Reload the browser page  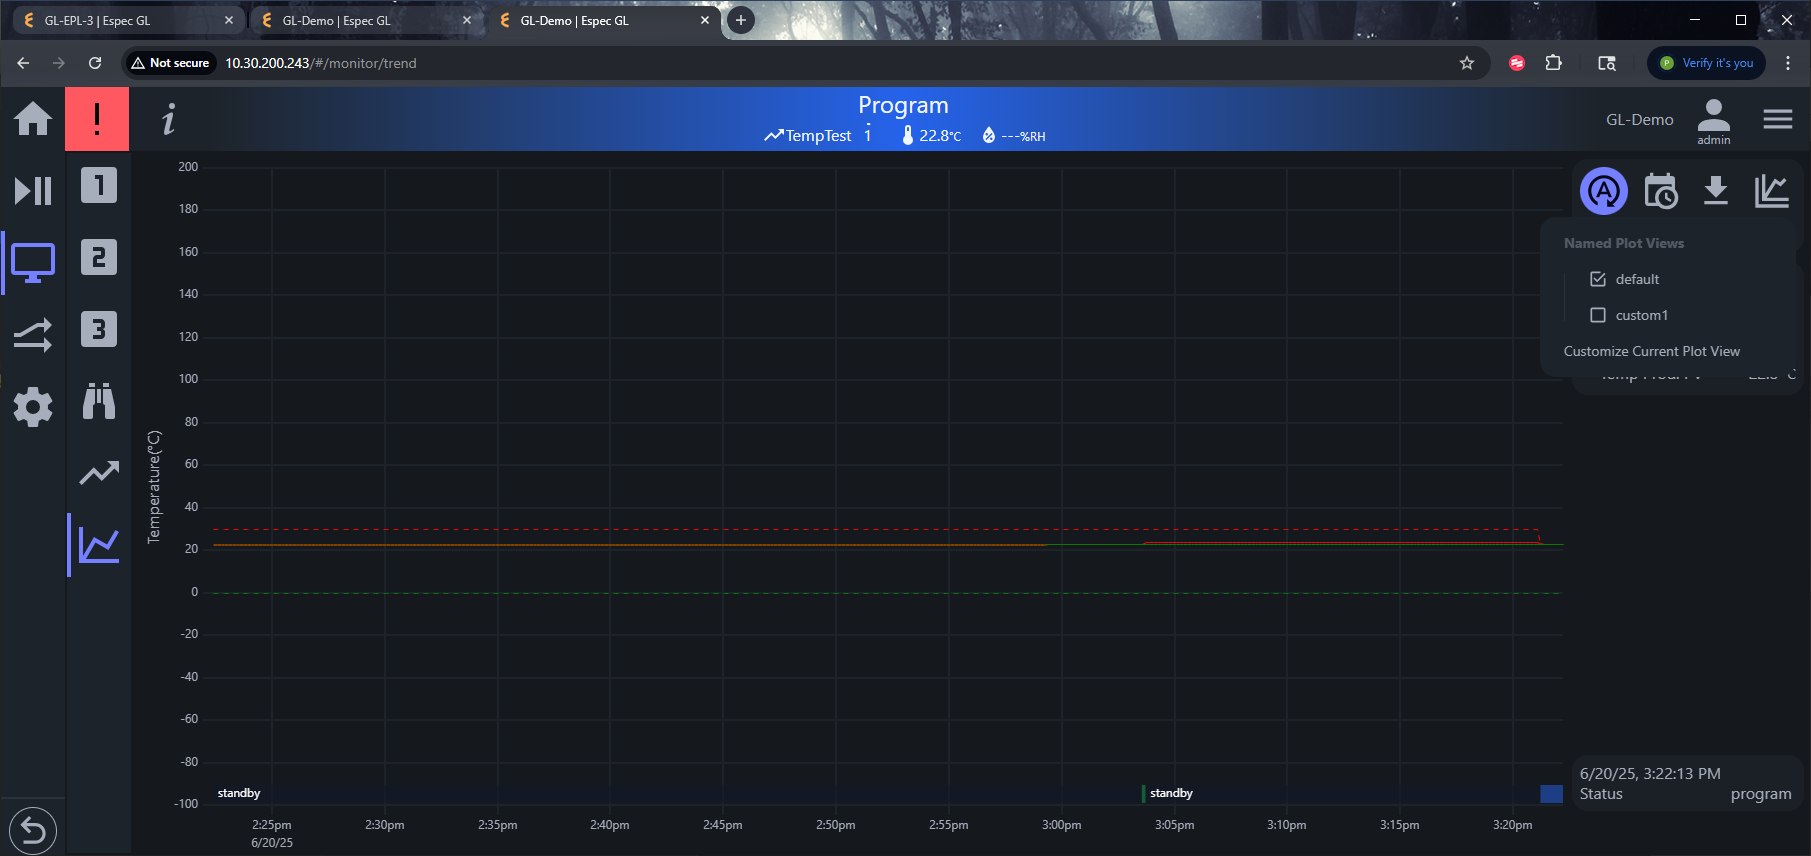tap(95, 63)
